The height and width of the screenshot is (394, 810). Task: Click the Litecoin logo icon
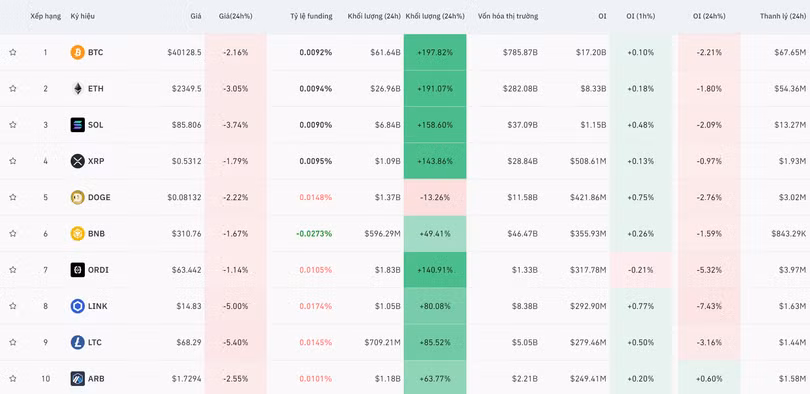pos(77,342)
